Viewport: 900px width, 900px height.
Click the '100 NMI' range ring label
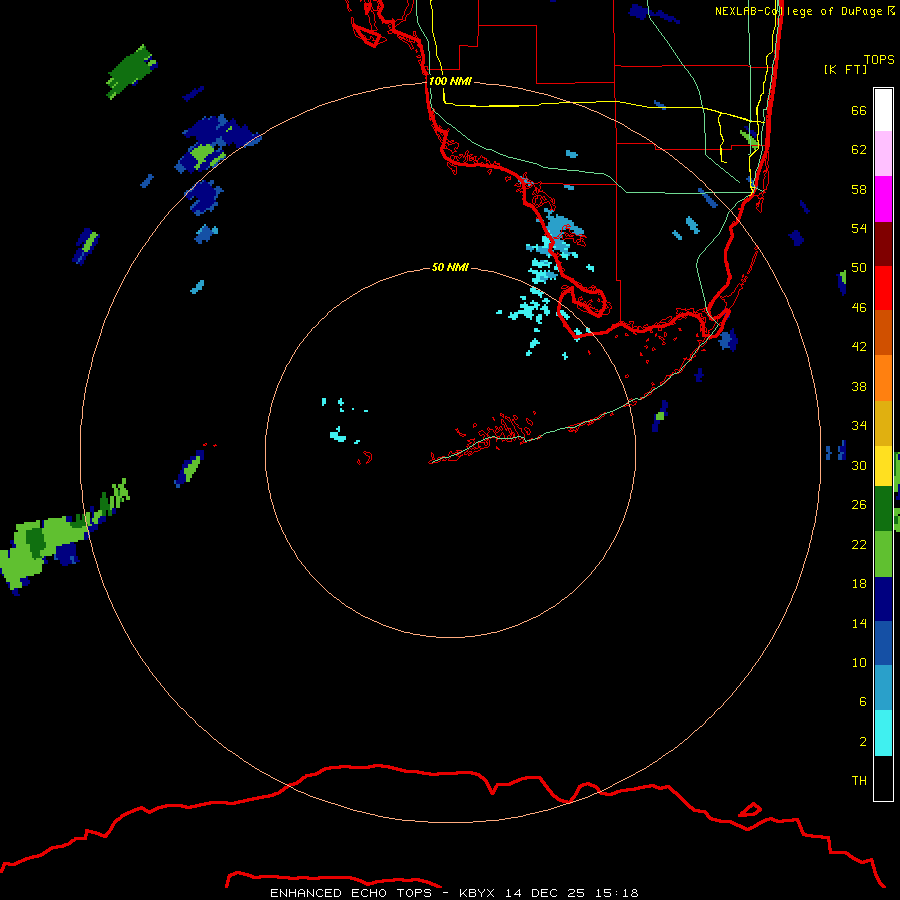point(450,82)
